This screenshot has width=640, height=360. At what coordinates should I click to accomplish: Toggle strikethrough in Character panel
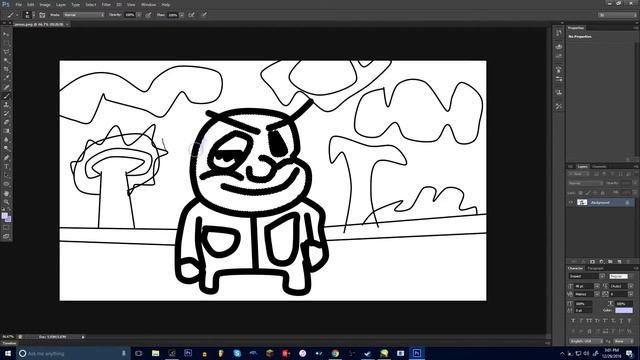[630, 321]
